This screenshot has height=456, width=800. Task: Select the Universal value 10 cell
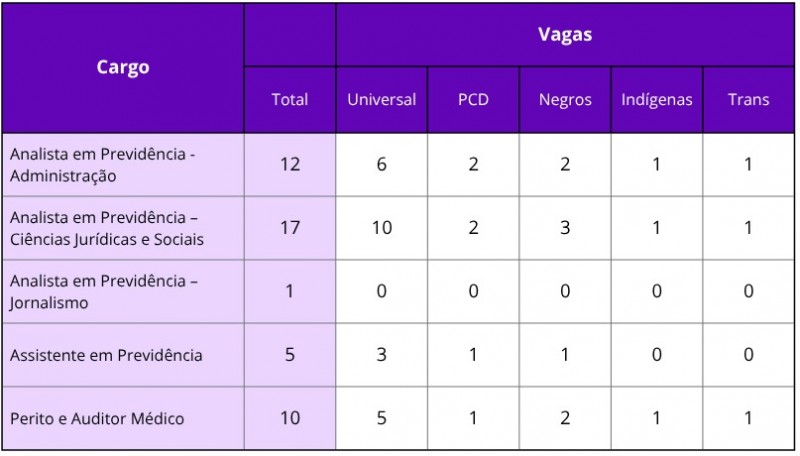point(381,228)
